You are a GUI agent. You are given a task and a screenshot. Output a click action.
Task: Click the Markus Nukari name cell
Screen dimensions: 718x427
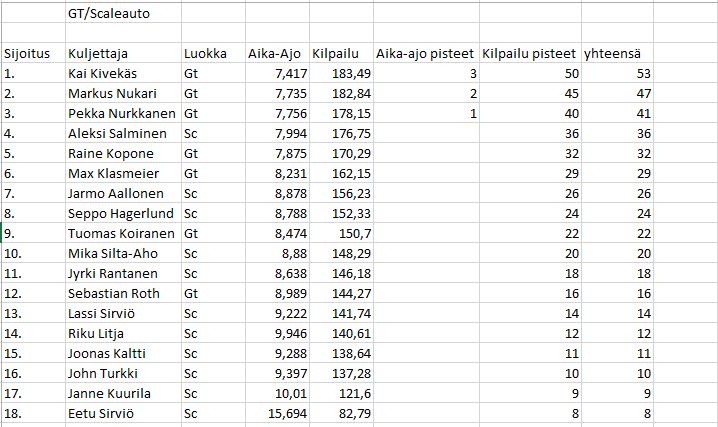108,93
